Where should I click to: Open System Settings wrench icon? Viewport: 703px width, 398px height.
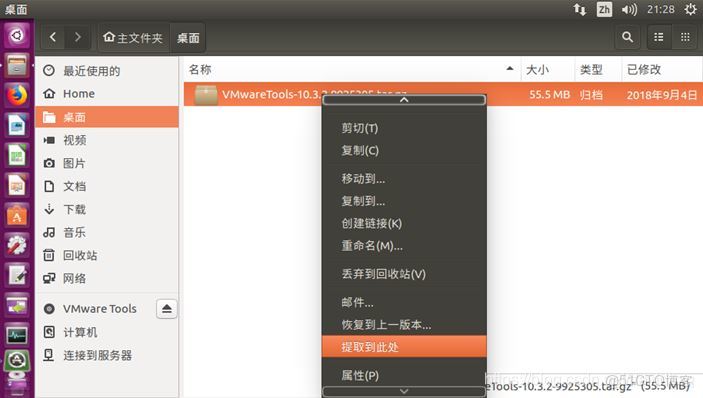click(x=17, y=245)
